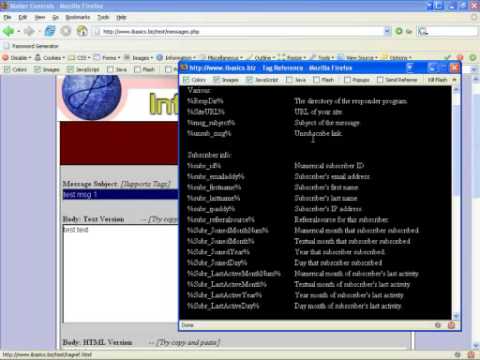Toggle JavaScript checkbox in Tag Reference window
480x360 pixels.
[249, 80]
